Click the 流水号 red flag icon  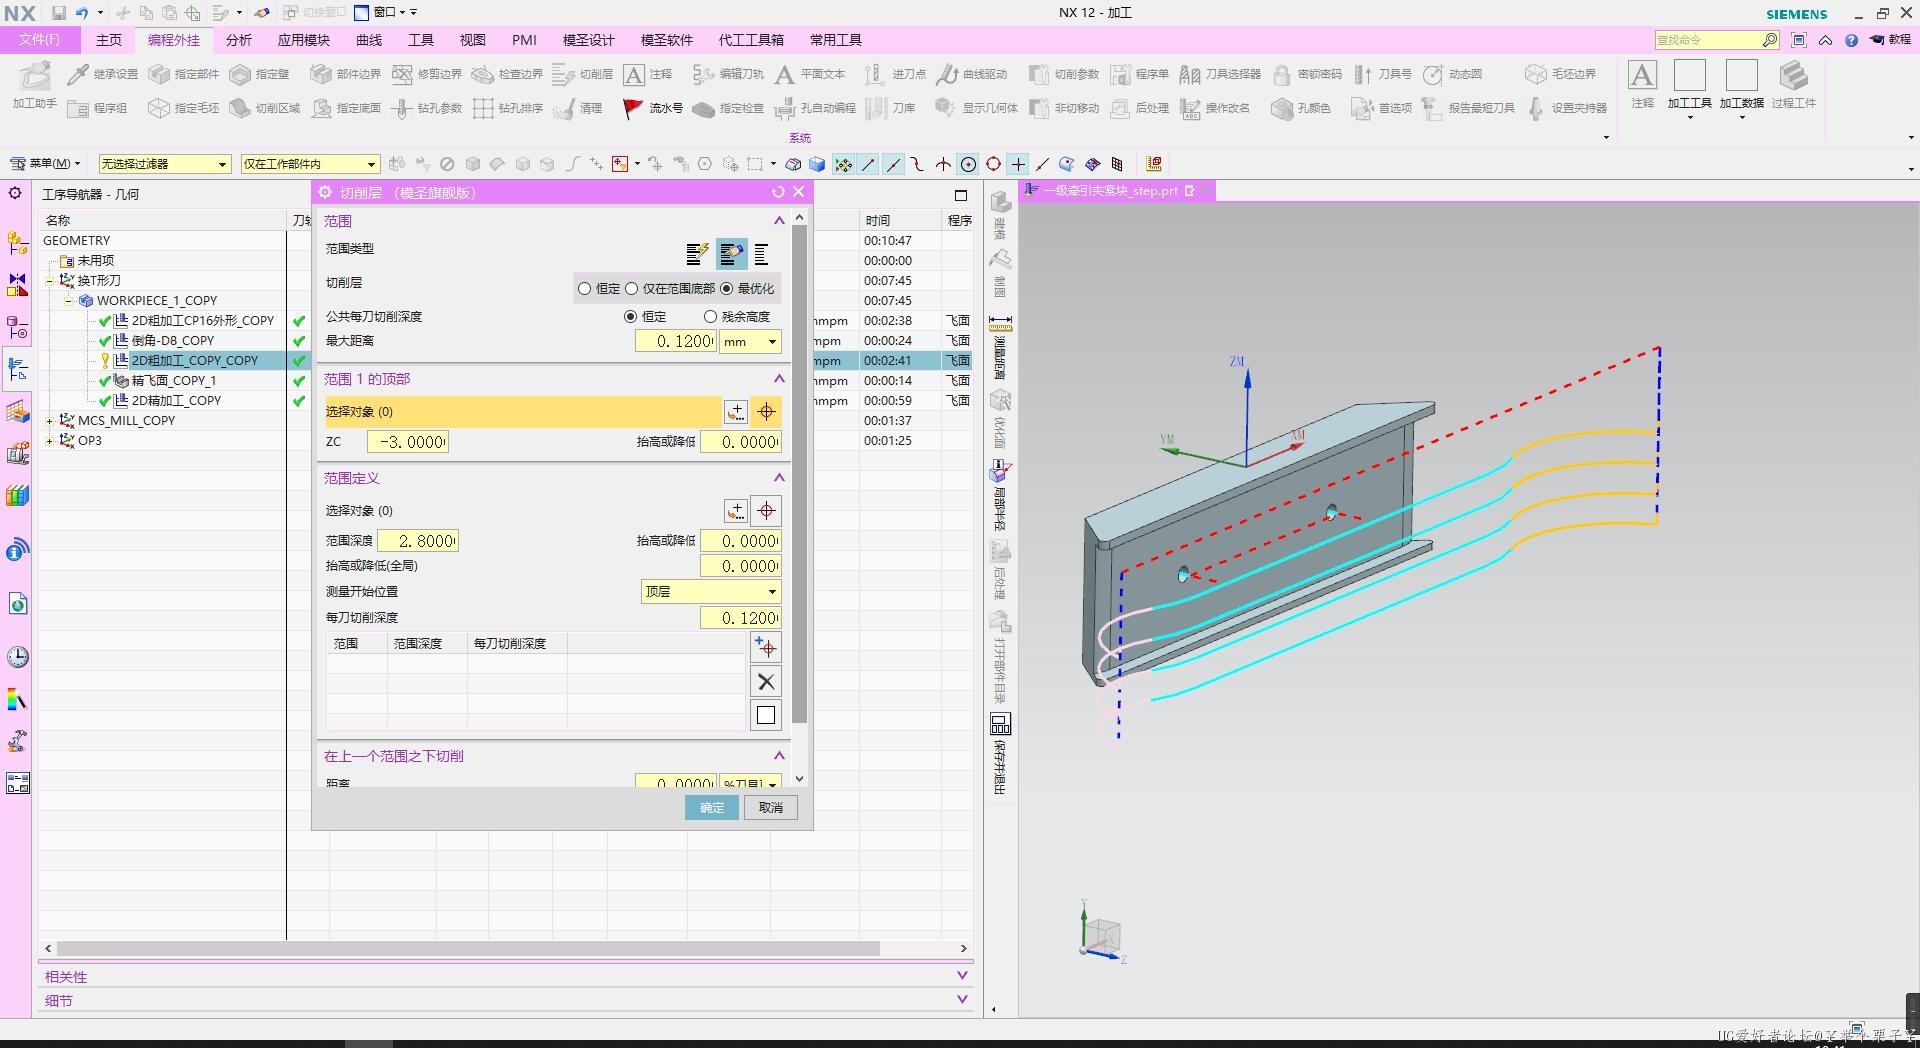click(x=632, y=108)
